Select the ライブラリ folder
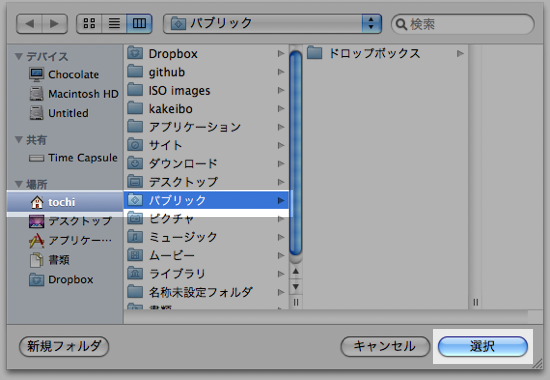 tap(206, 273)
